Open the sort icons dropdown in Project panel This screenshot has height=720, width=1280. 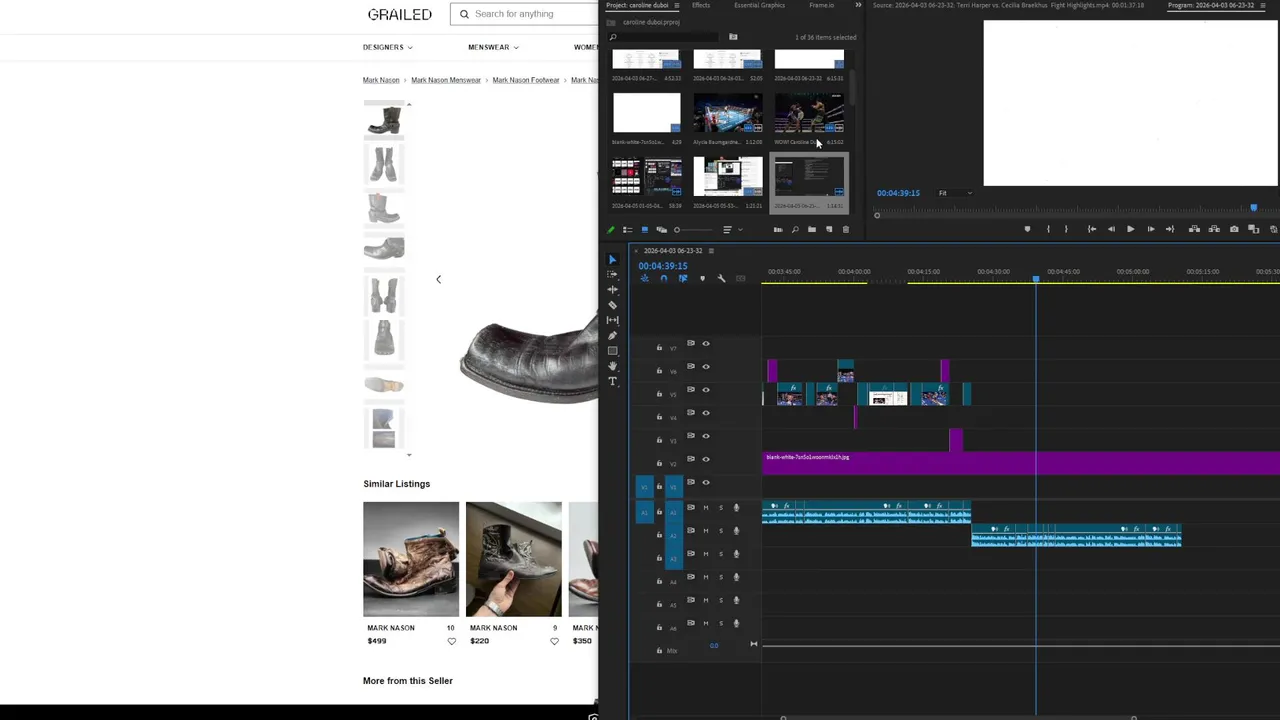tap(731, 230)
